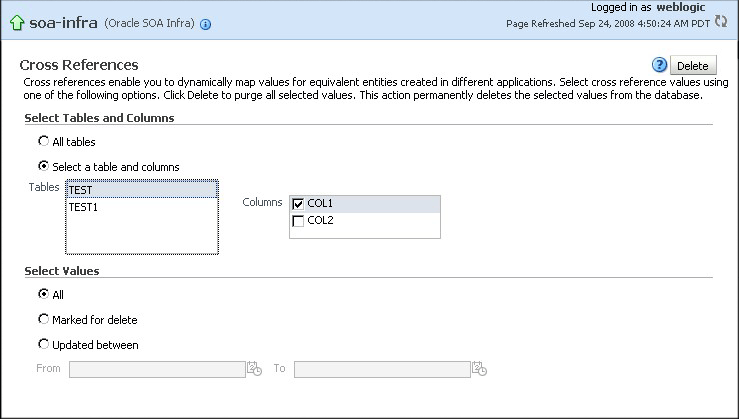The width and height of the screenshot is (739, 419).
Task: Click the Oracle SOA Infra label
Action: [149, 23]
